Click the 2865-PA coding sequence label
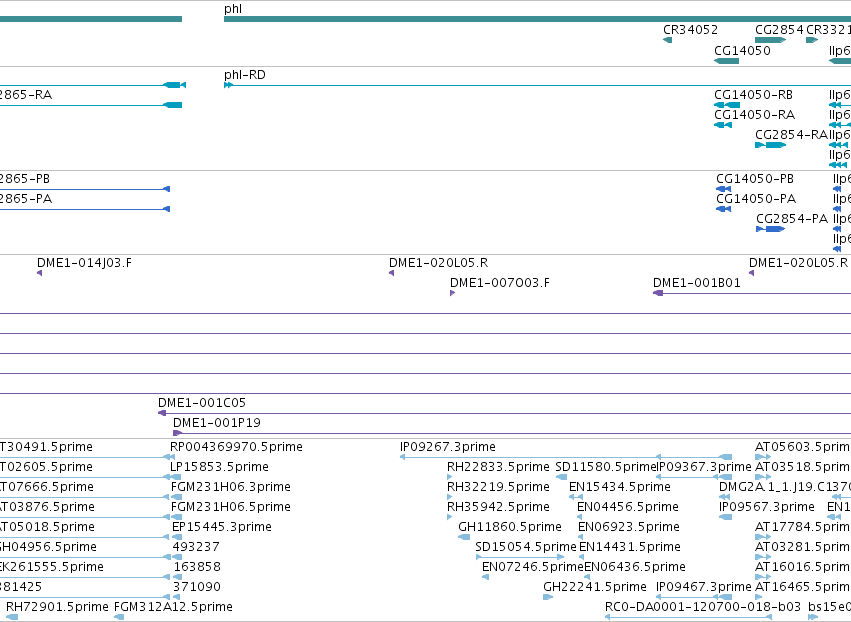Screen dimensions: 851x622 (26, 199)
